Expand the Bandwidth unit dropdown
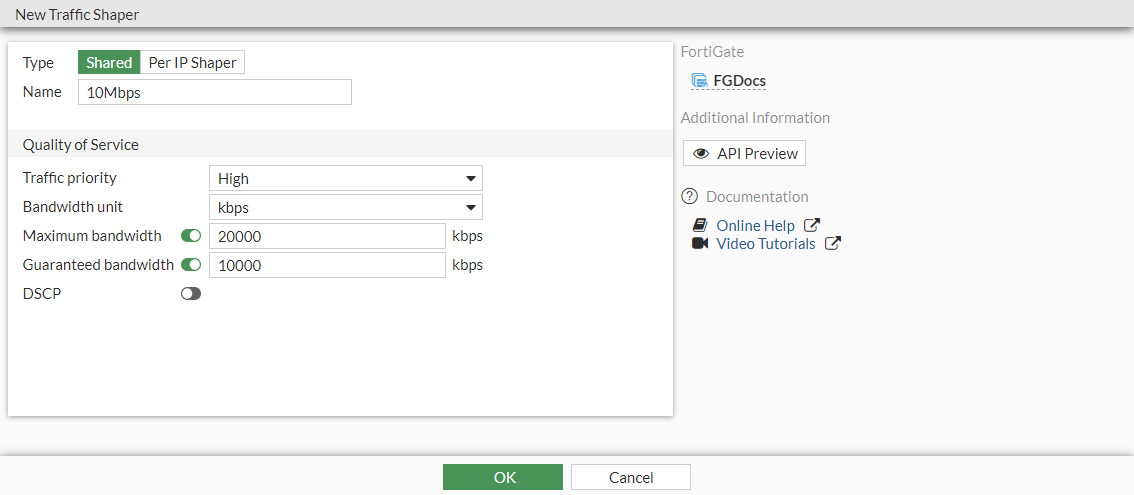The height and width of the screenshot is (495, 1134). pos(345,208)
